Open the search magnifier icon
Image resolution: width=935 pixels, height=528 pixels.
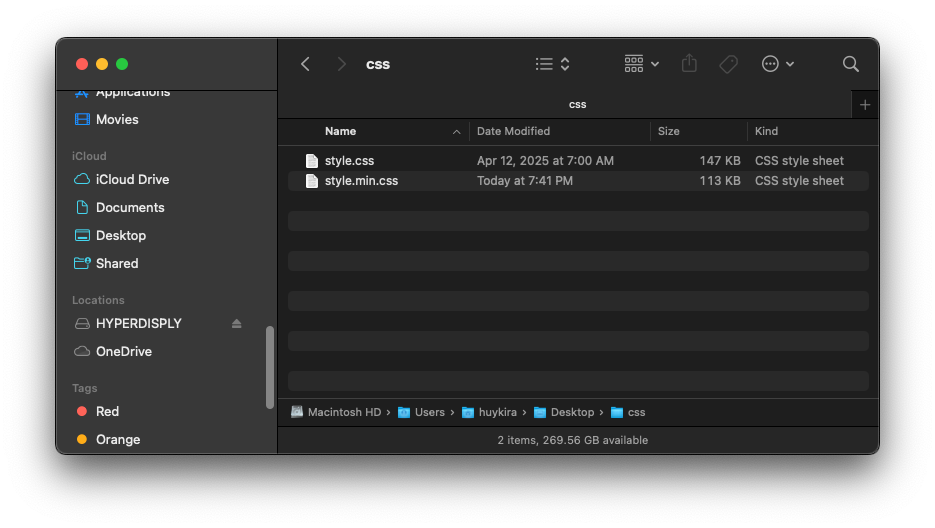click(851, 64)
